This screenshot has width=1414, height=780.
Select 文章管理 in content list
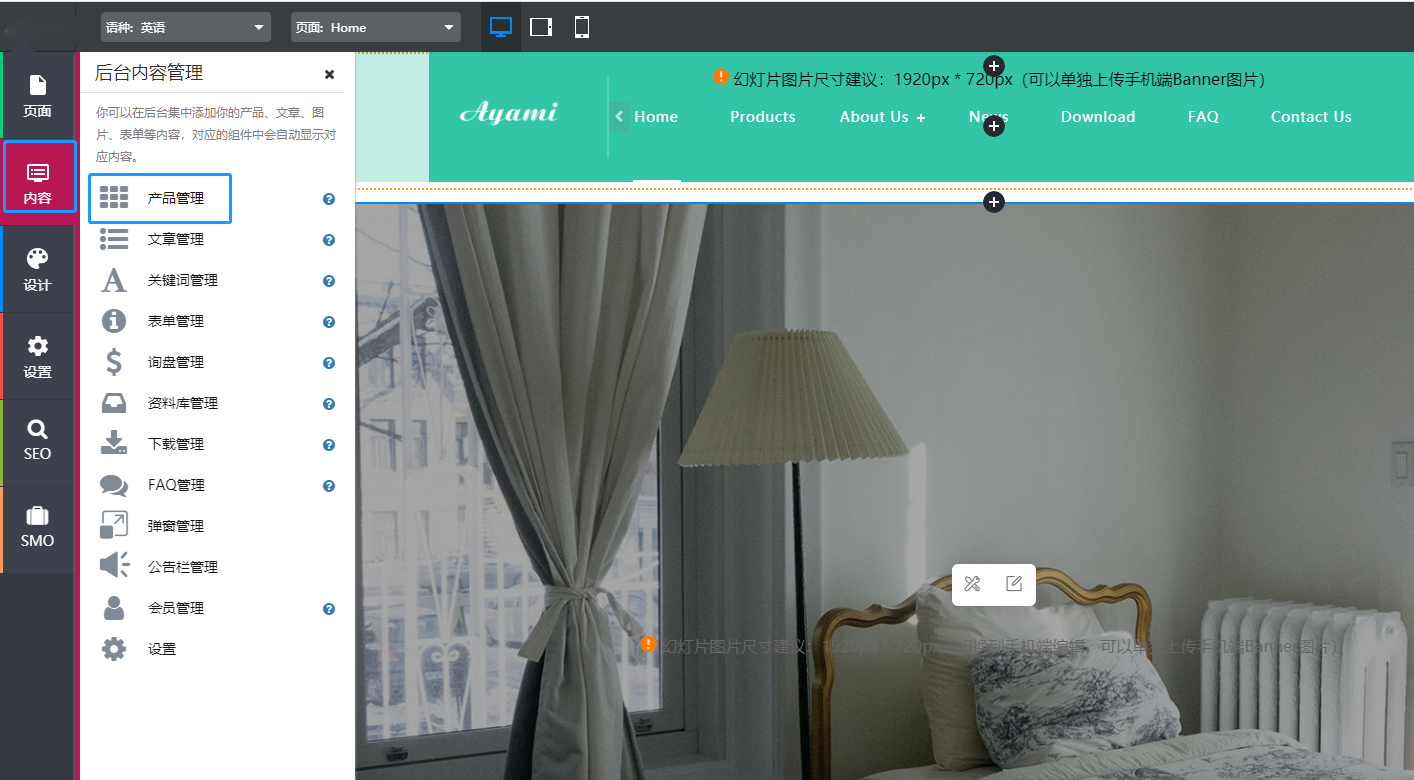[x=176, y=239]
